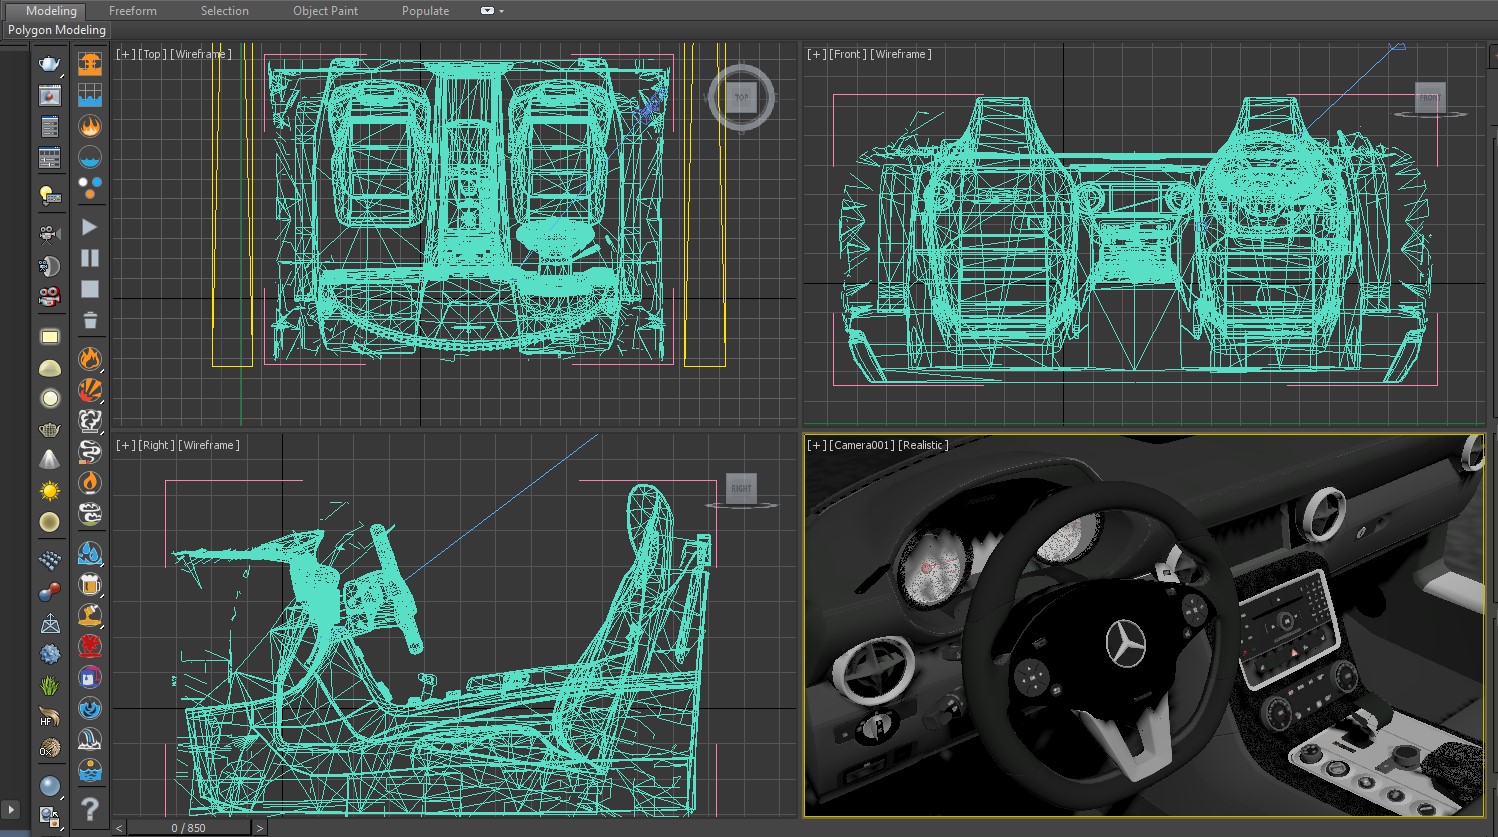This screenshot has width=1498, height=837.
Task: Create a V-Ray plane light
Action: coord(50,337)
